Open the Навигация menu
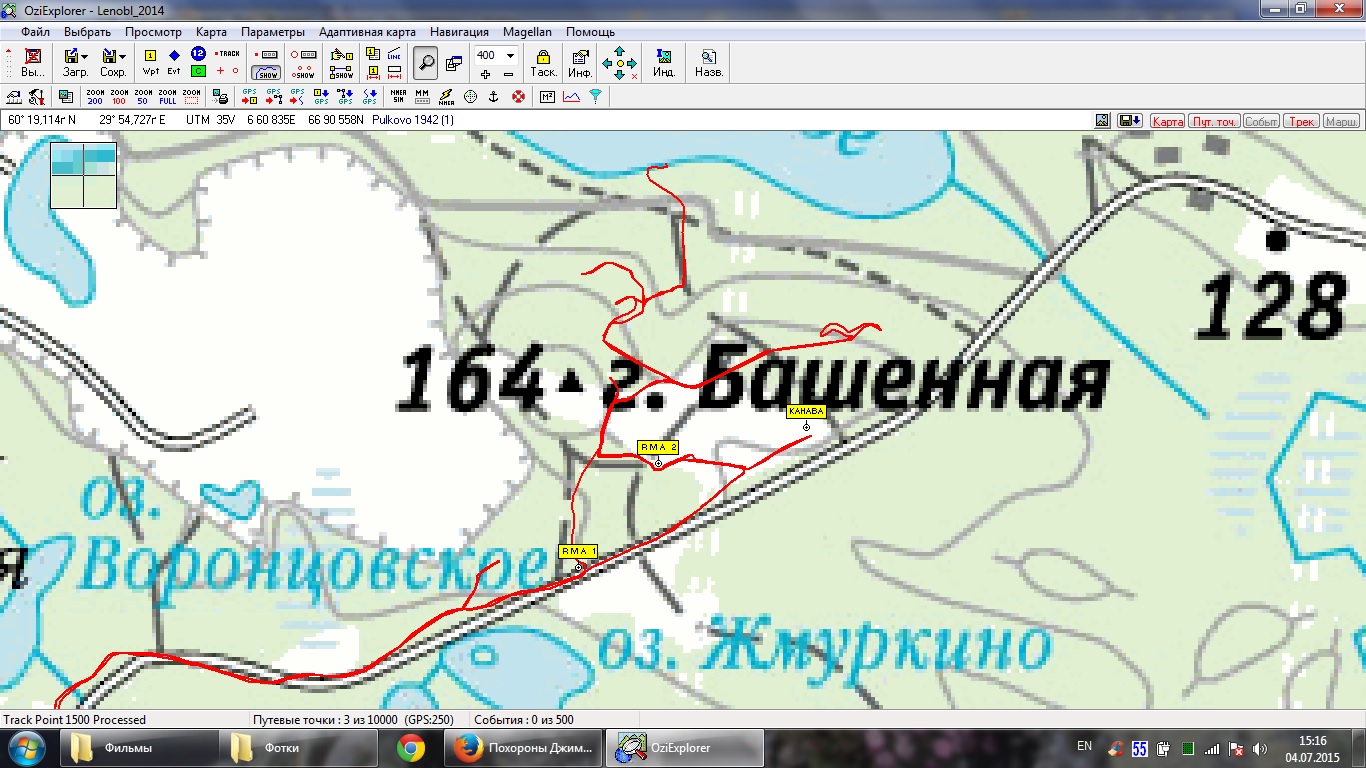Viewport: 1366px width, 768px height. 459,32
